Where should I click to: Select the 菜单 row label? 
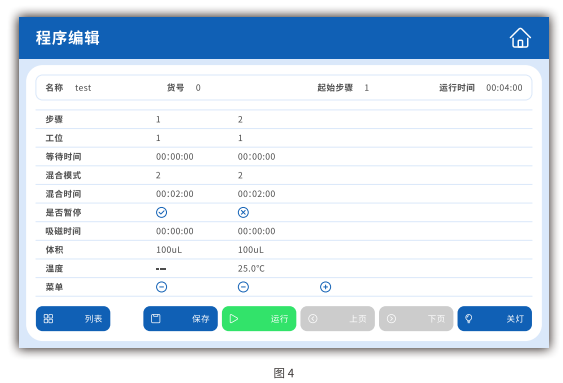[54, 287]
